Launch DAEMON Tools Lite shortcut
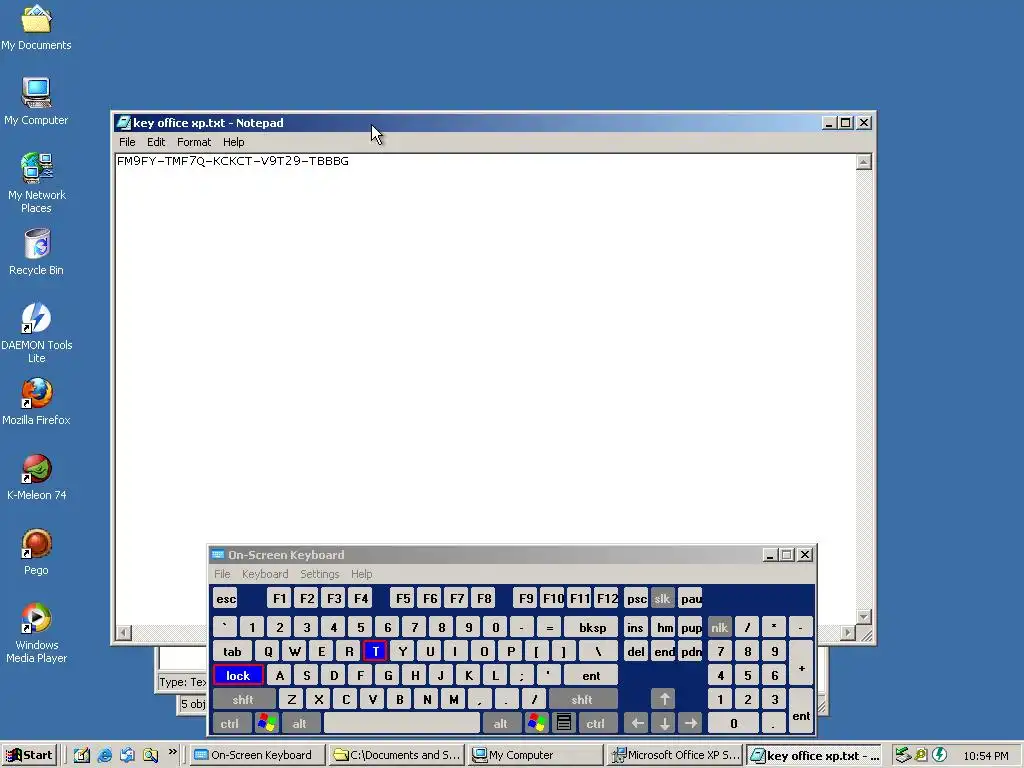Viewport: 1024px width, 768px height. [x=37, y=333]
